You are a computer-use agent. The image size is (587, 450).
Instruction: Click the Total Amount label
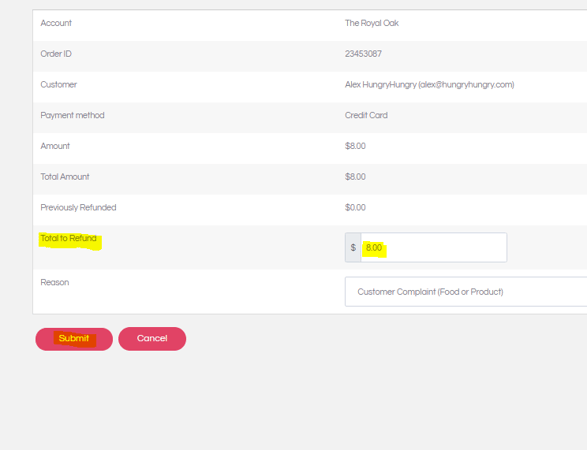65,177
